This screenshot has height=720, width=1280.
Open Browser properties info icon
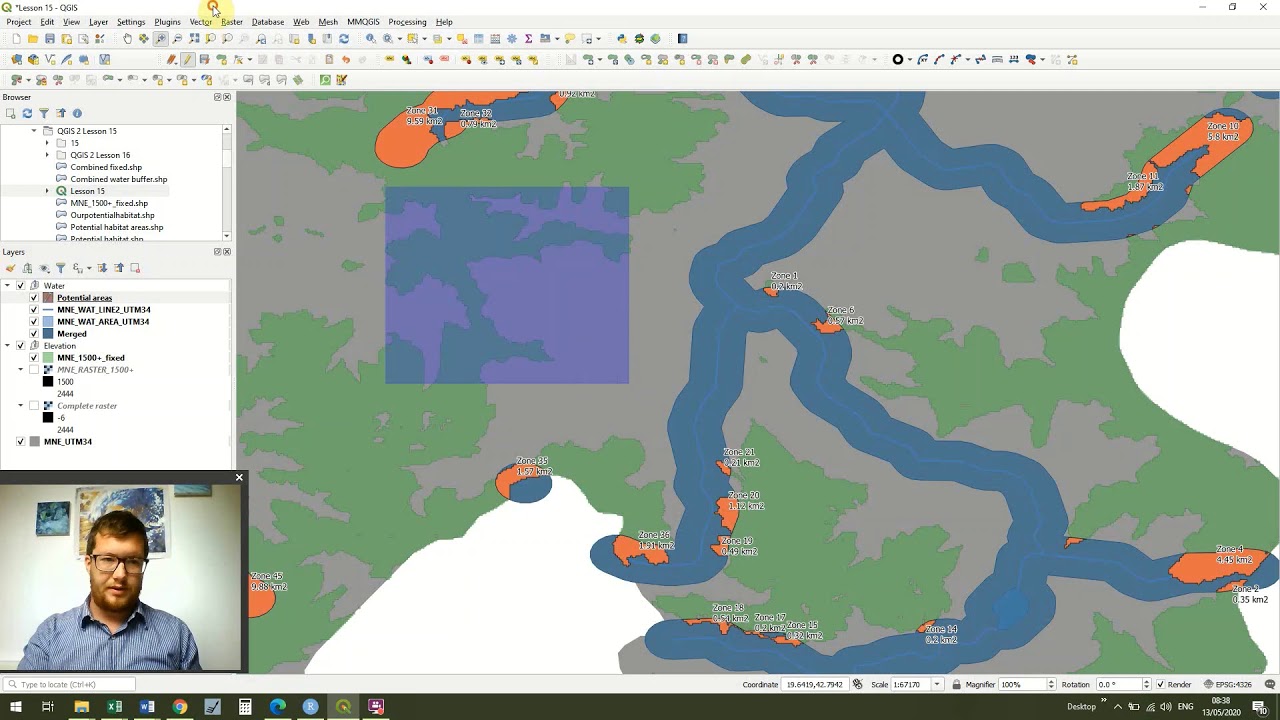tap(77, 113)
